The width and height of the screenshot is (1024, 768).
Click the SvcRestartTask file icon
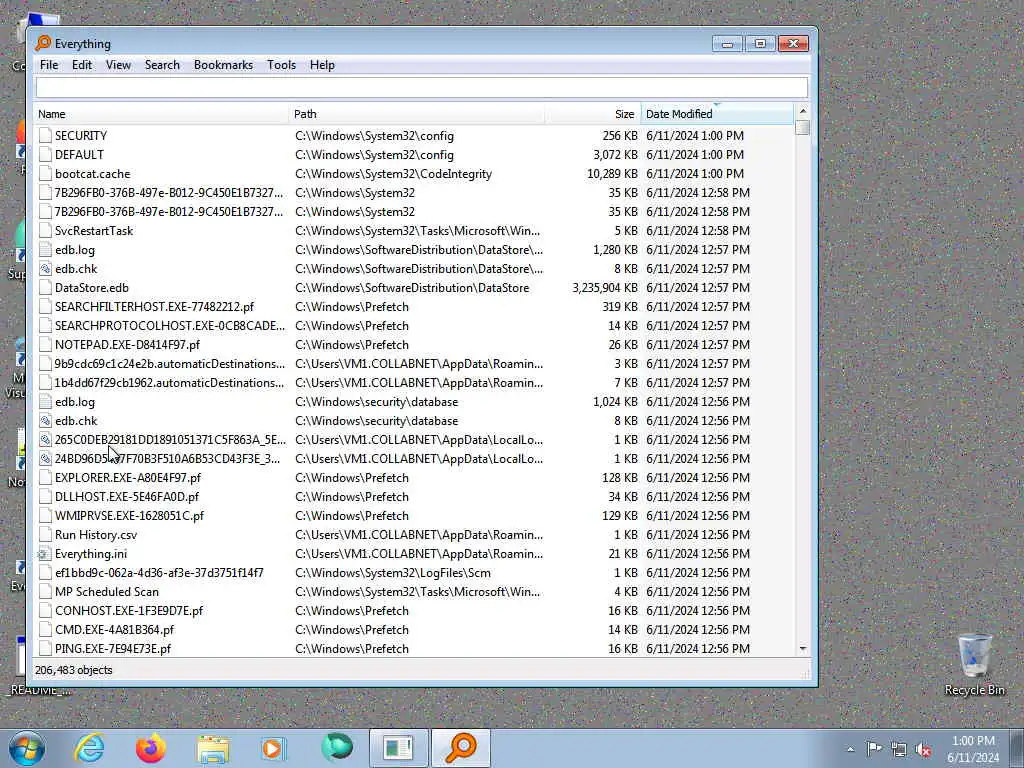(45, 231)
